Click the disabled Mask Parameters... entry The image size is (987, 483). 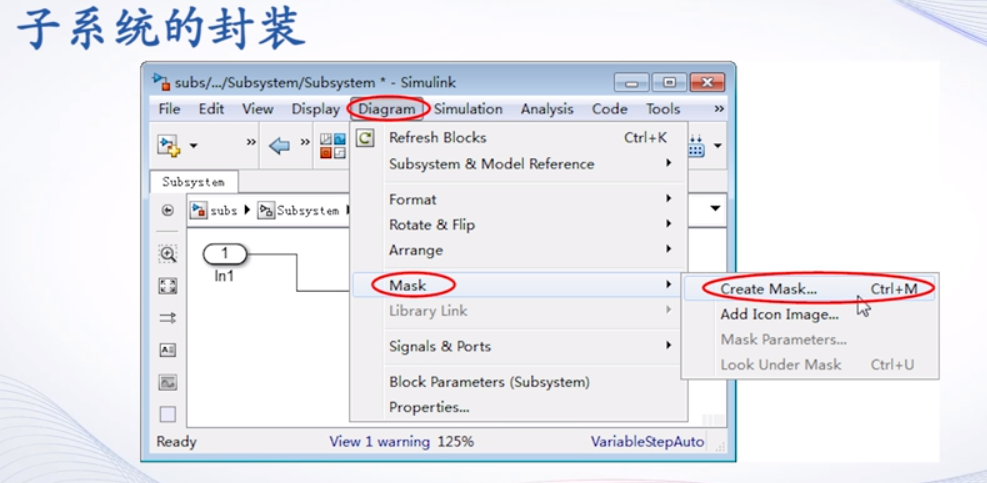810,339
